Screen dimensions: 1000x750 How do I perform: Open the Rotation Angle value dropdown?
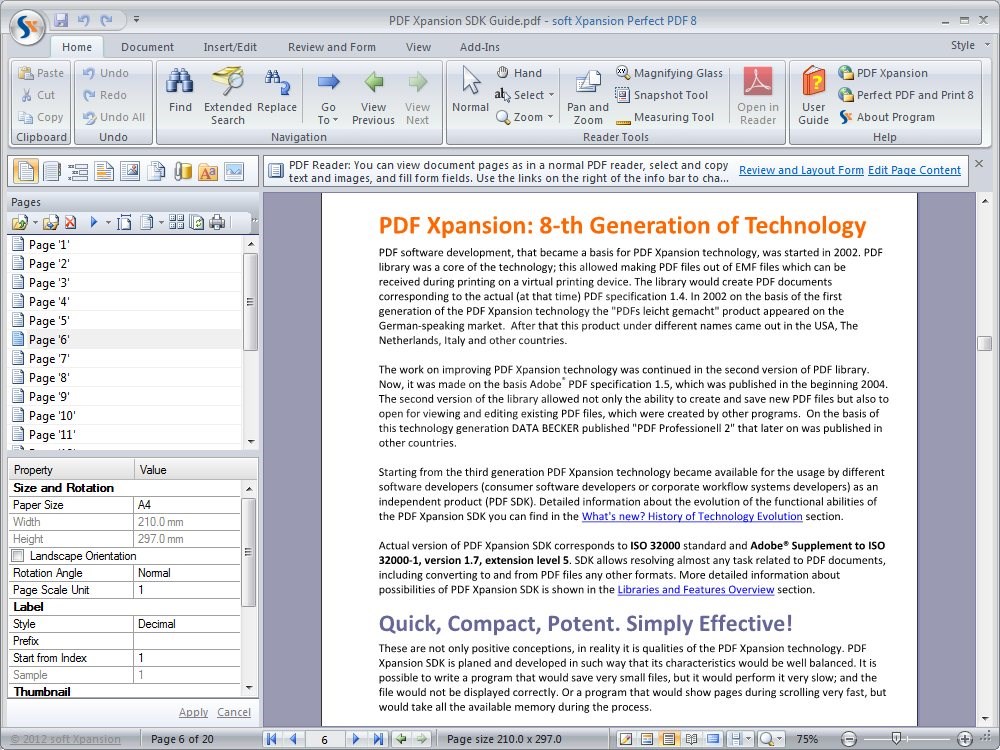(x=186, y=573)
